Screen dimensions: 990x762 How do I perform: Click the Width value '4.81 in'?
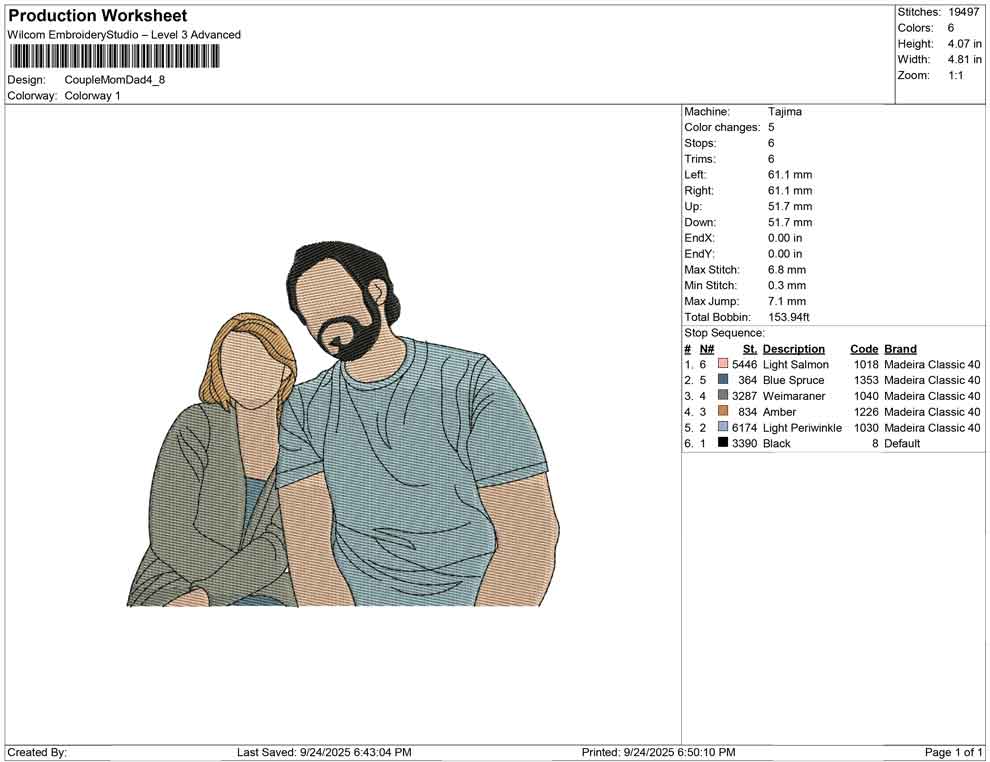964,59
